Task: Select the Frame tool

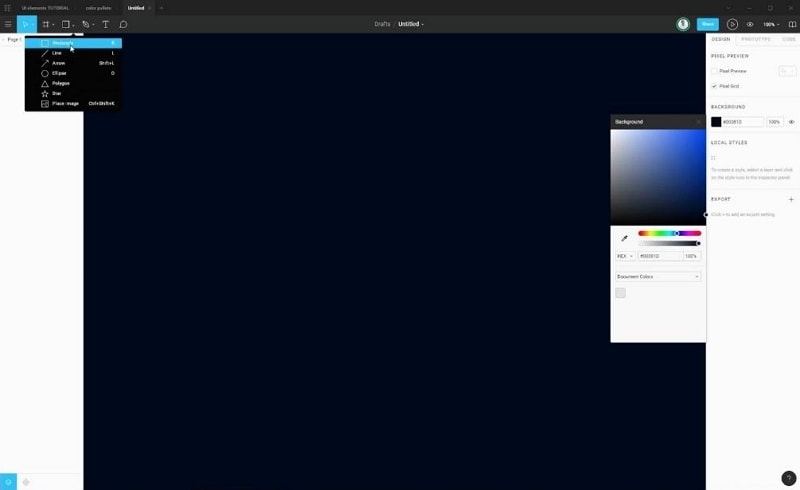Action: (x=45, y=24)
